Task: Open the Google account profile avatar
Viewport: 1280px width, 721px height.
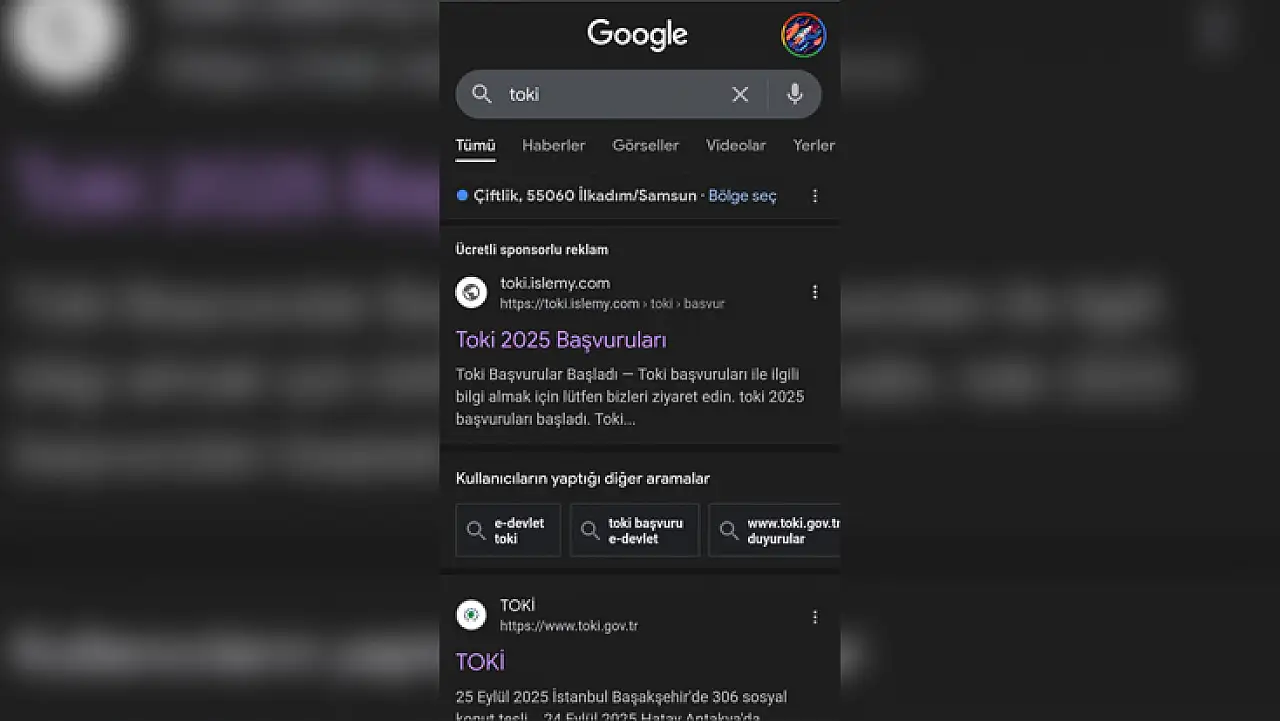Action: pyautogui.click(x=803, y=35)
